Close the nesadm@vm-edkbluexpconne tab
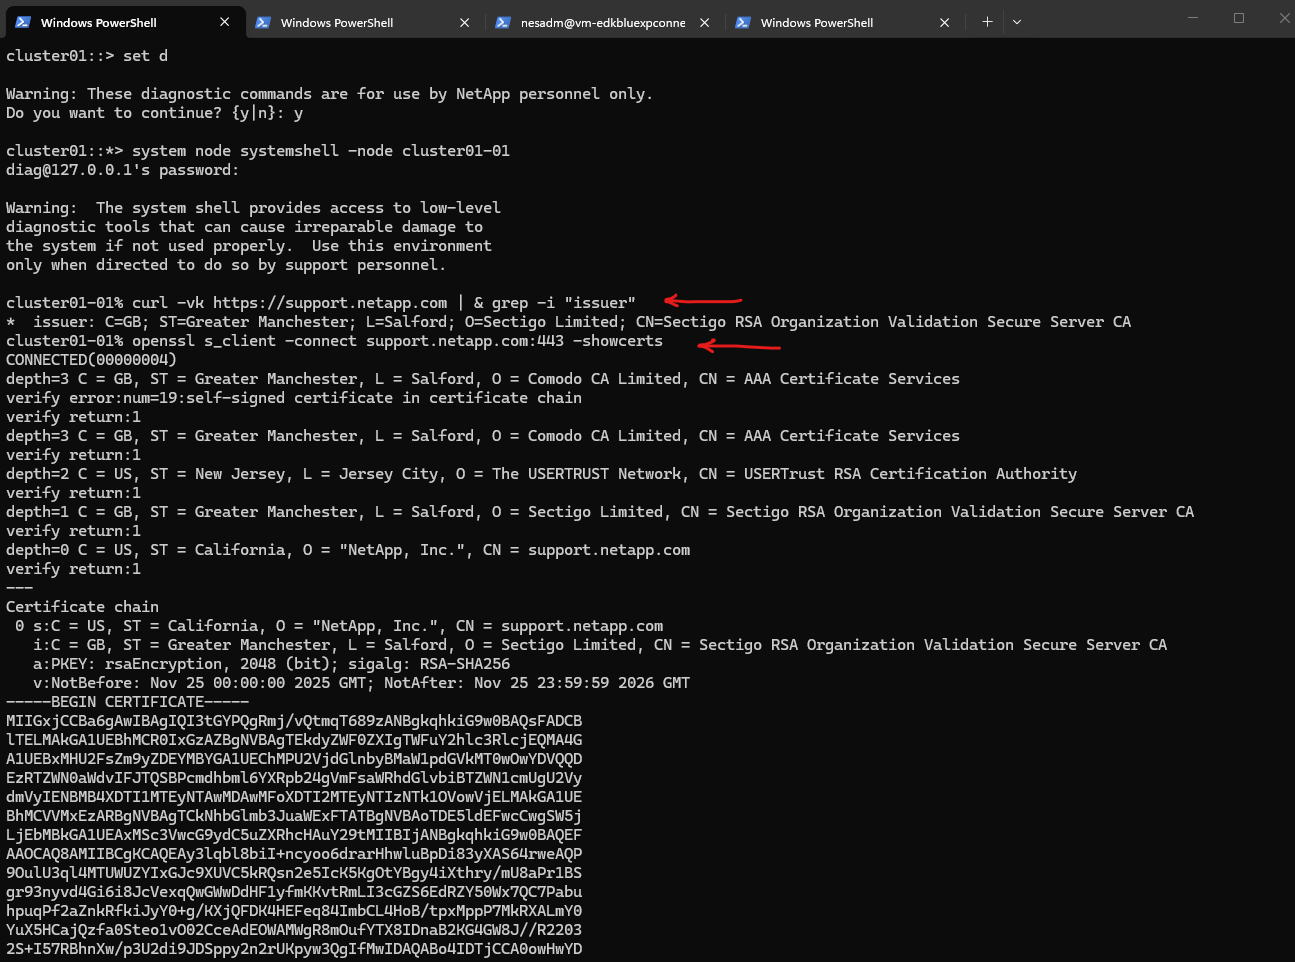1295x962 pixels. 704,22
